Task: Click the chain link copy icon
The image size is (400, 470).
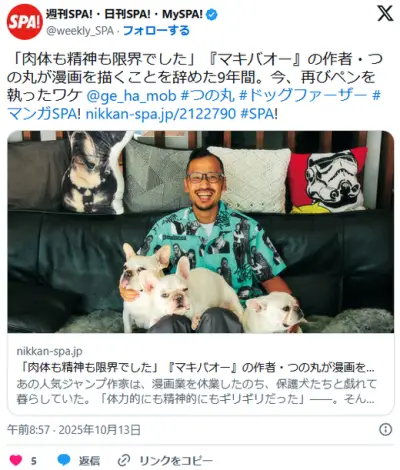Action: tap(124, 461)
